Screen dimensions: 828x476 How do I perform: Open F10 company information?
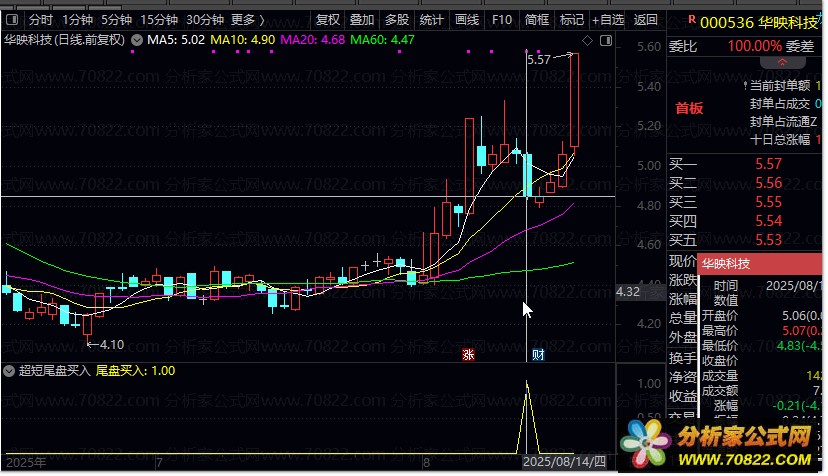(502, 20)
